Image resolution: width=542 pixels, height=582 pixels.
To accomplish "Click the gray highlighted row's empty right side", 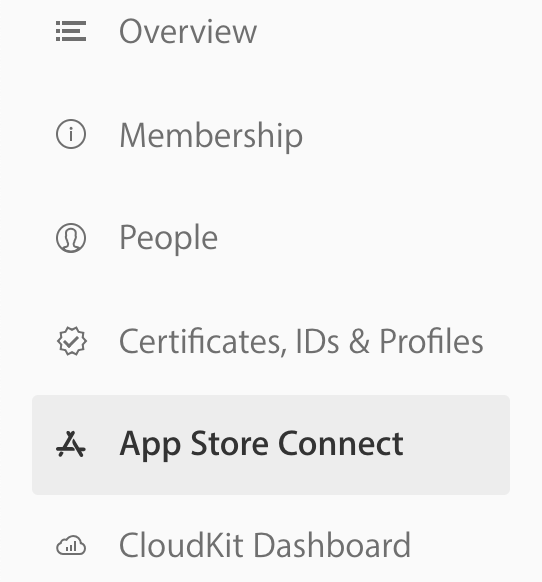I will coord(457,445).
